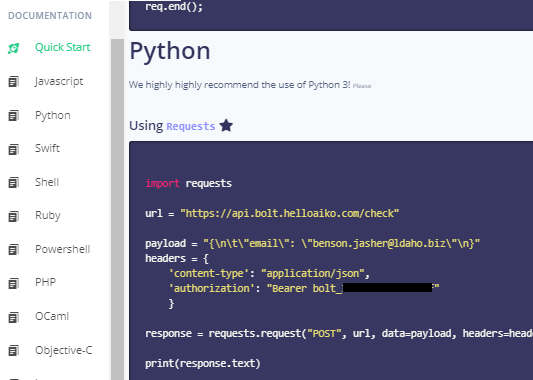Click the Python section heading
The width and height of the screenshot is (533, 380).
coord(170,52)
